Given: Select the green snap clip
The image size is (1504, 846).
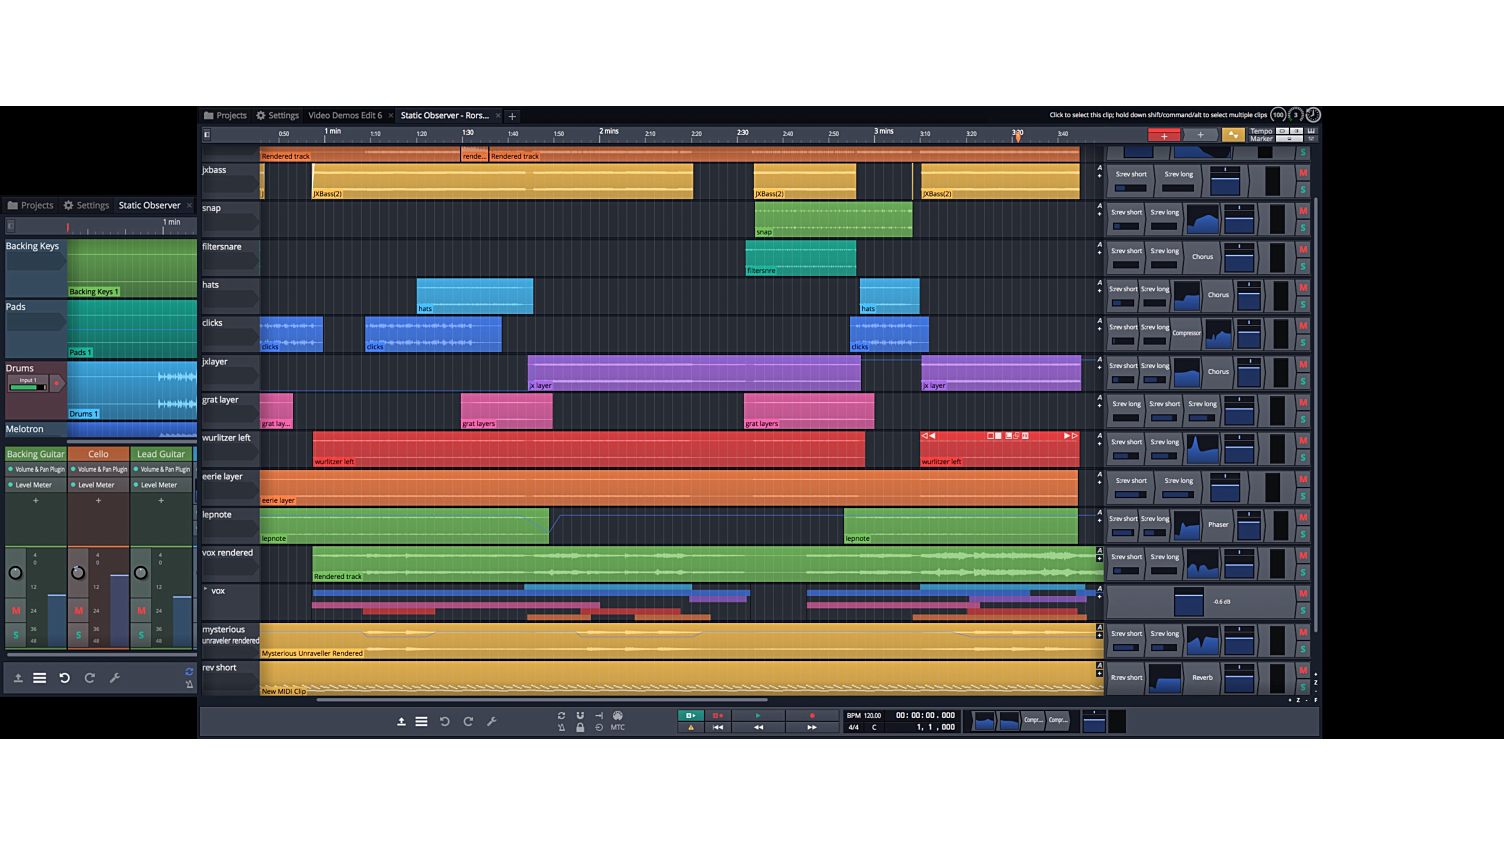Looking at the screenshot, I should tap(834, 220).
